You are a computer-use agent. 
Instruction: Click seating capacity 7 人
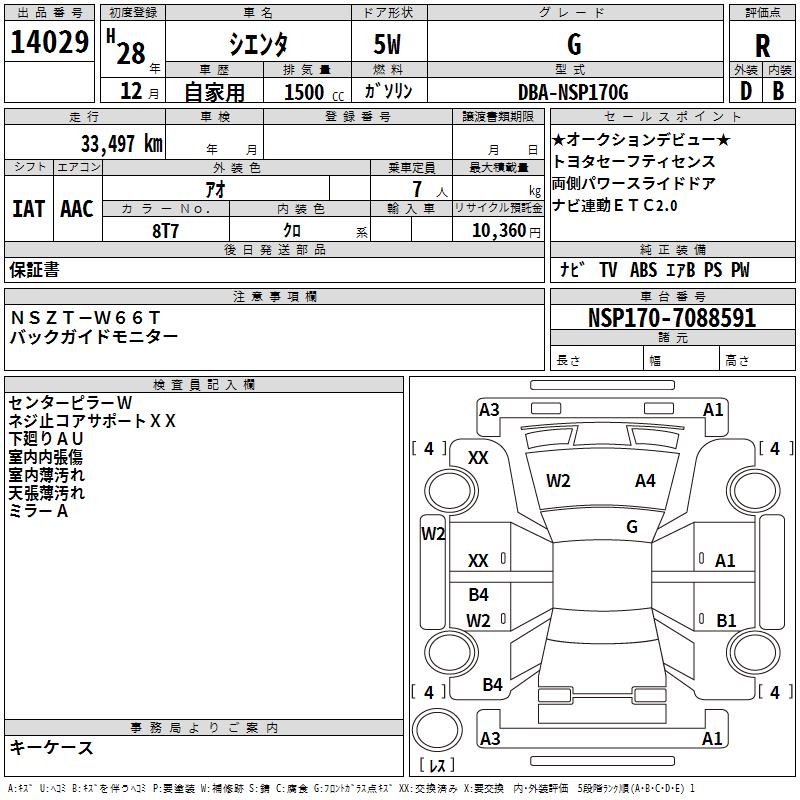click(430, 189)
